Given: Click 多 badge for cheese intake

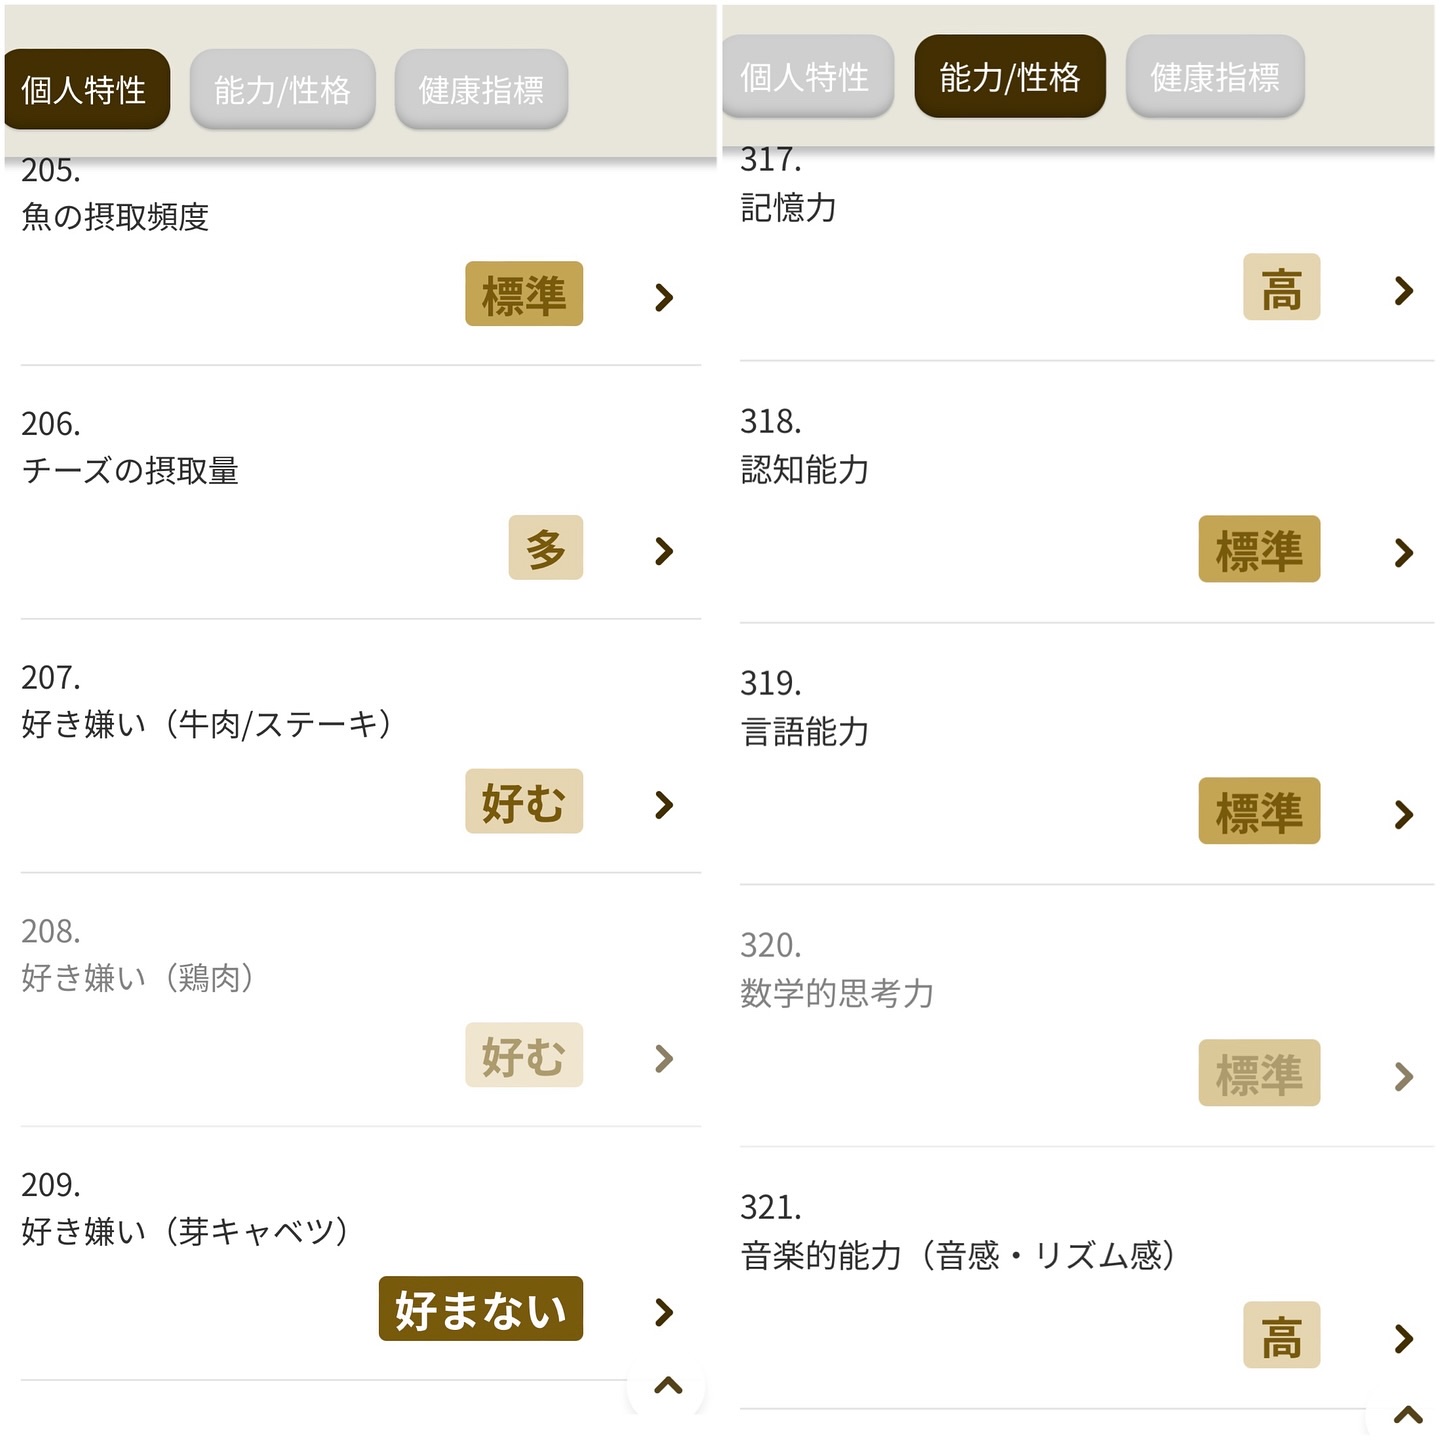Looking at the screenshot, I should (545, 548).
